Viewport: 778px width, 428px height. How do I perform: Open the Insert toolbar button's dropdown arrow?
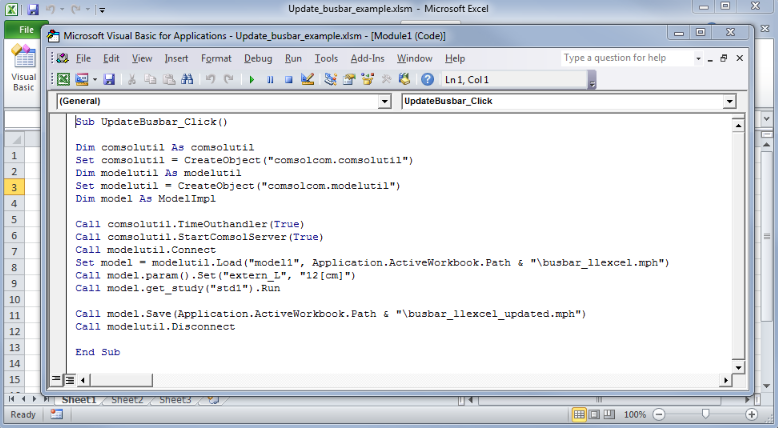[x=96, y=79]
